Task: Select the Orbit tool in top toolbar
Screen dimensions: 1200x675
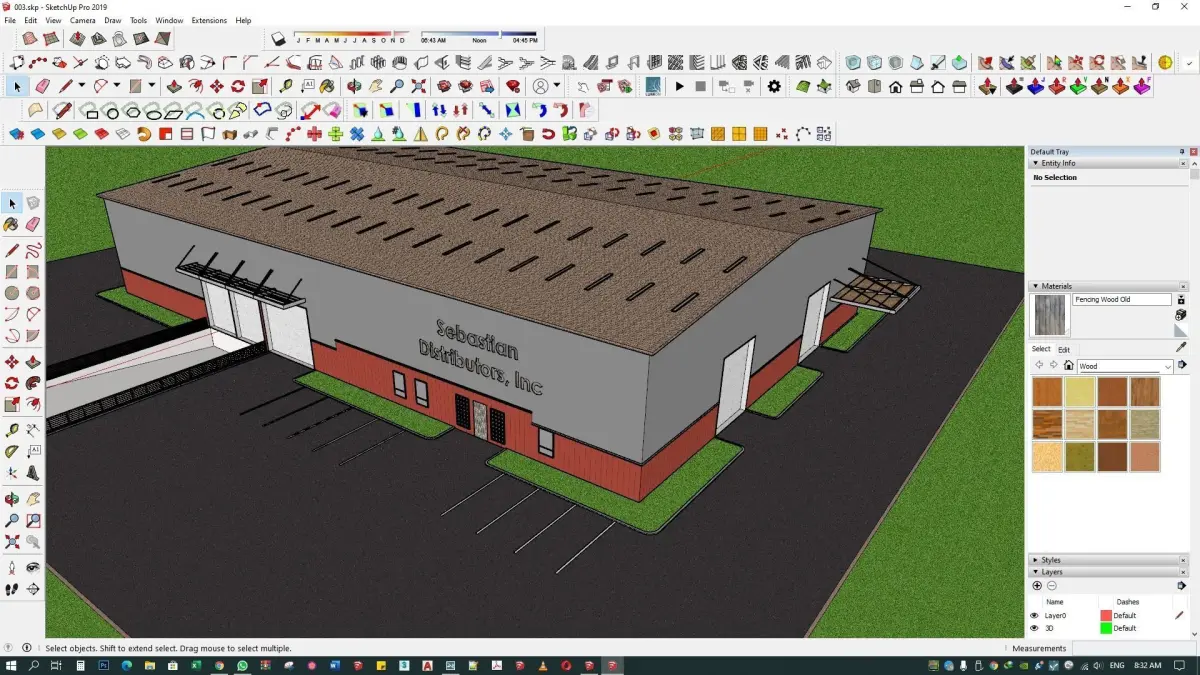Action: click(x=354, y=86)
